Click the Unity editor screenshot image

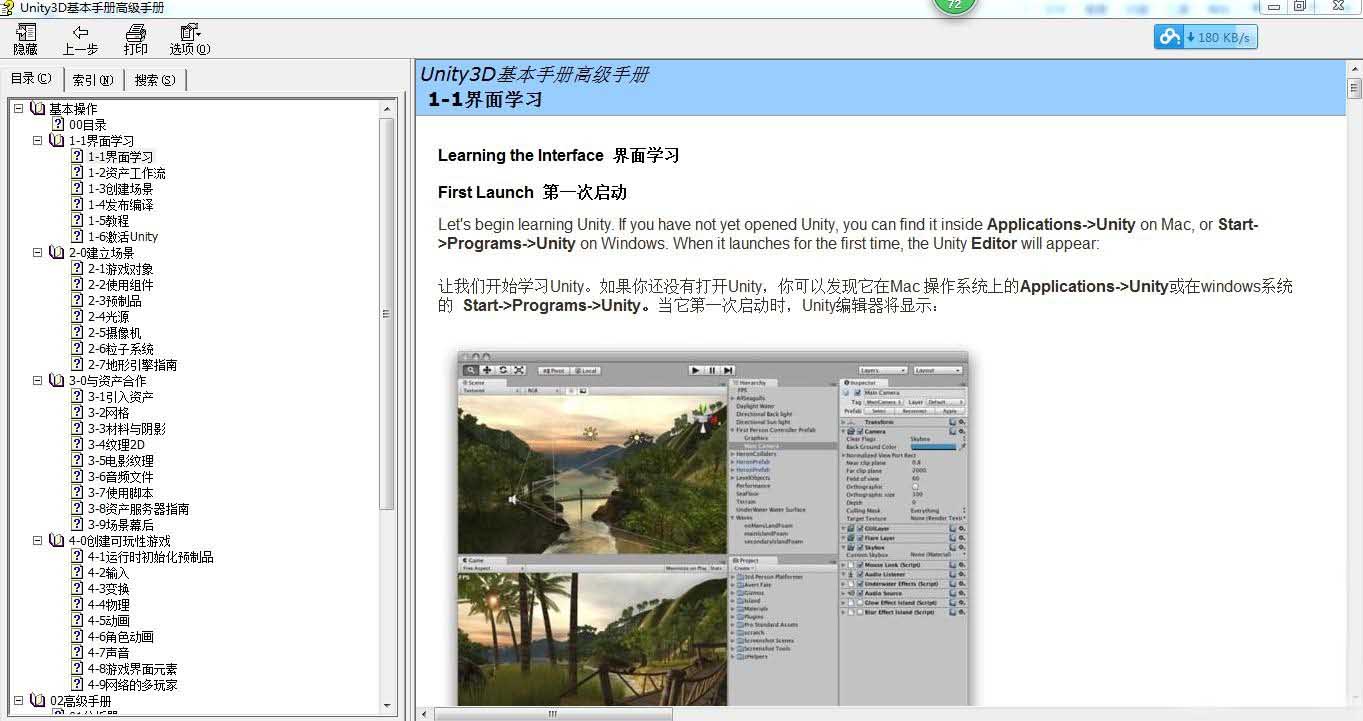[713, 528]
